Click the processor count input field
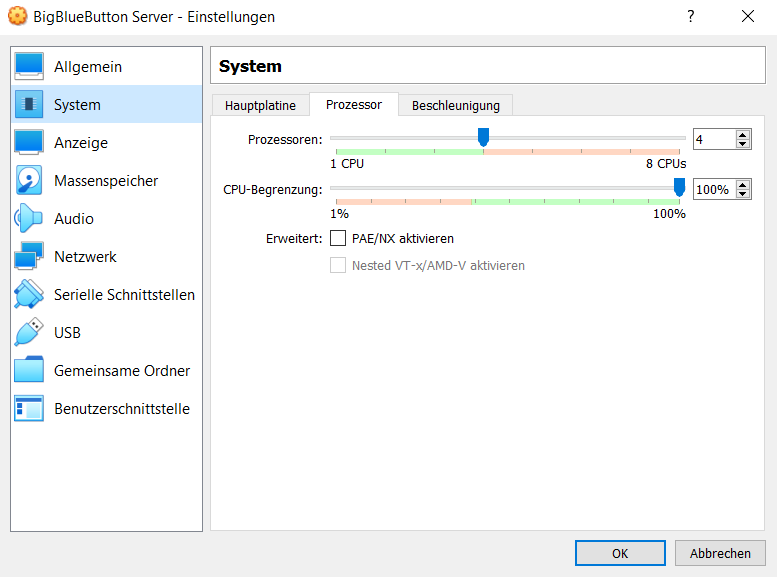 pos(714,139)
